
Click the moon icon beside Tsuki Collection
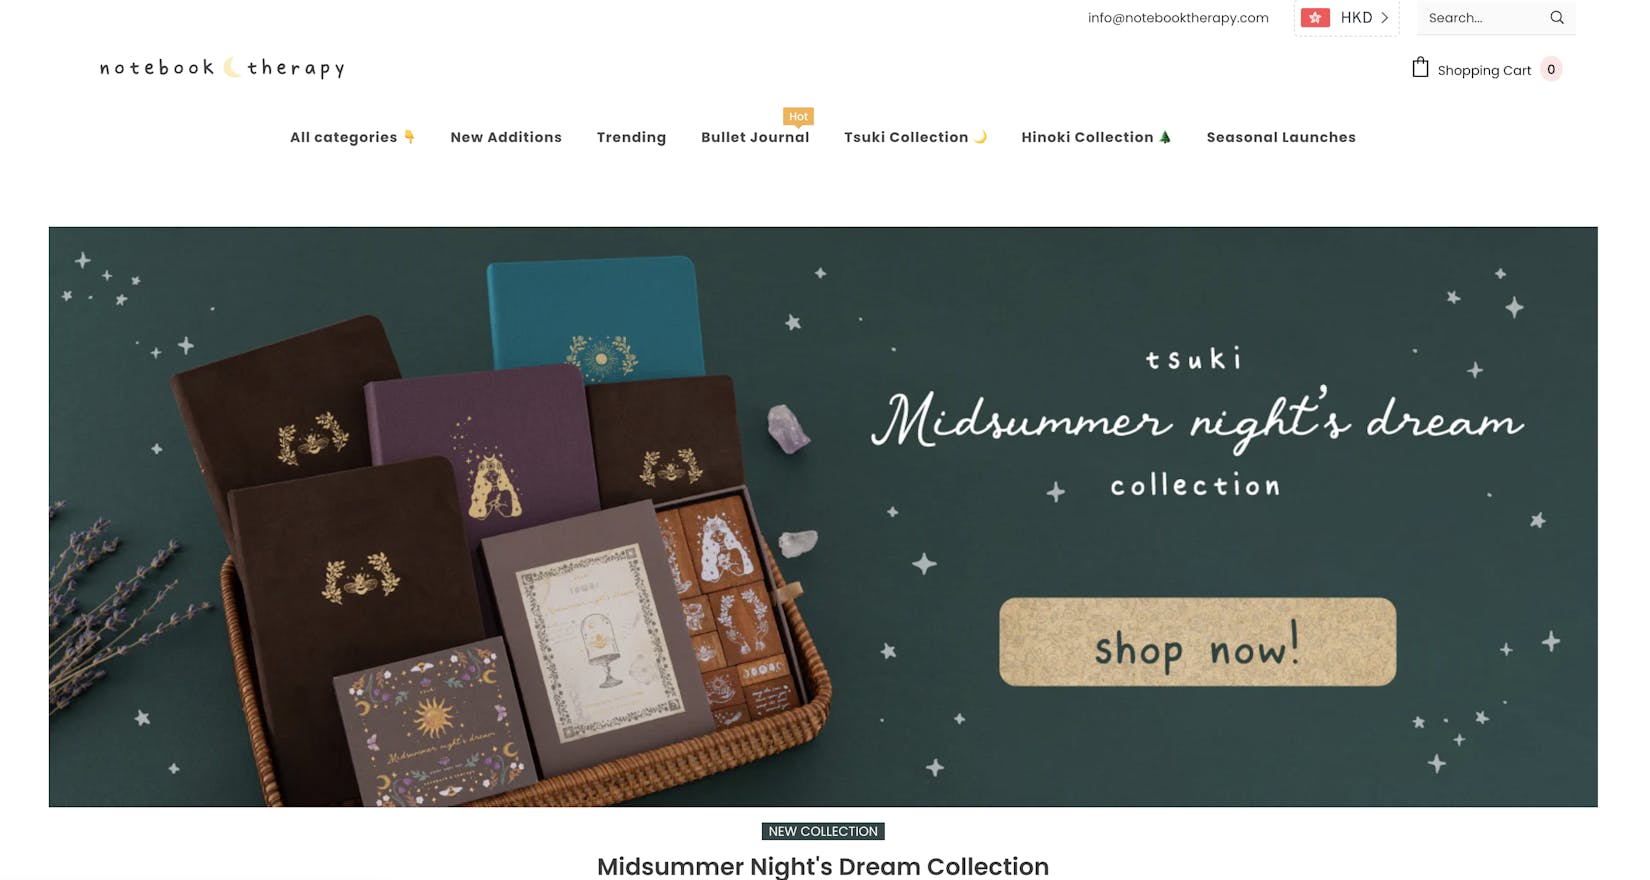(x=980, y=137)
